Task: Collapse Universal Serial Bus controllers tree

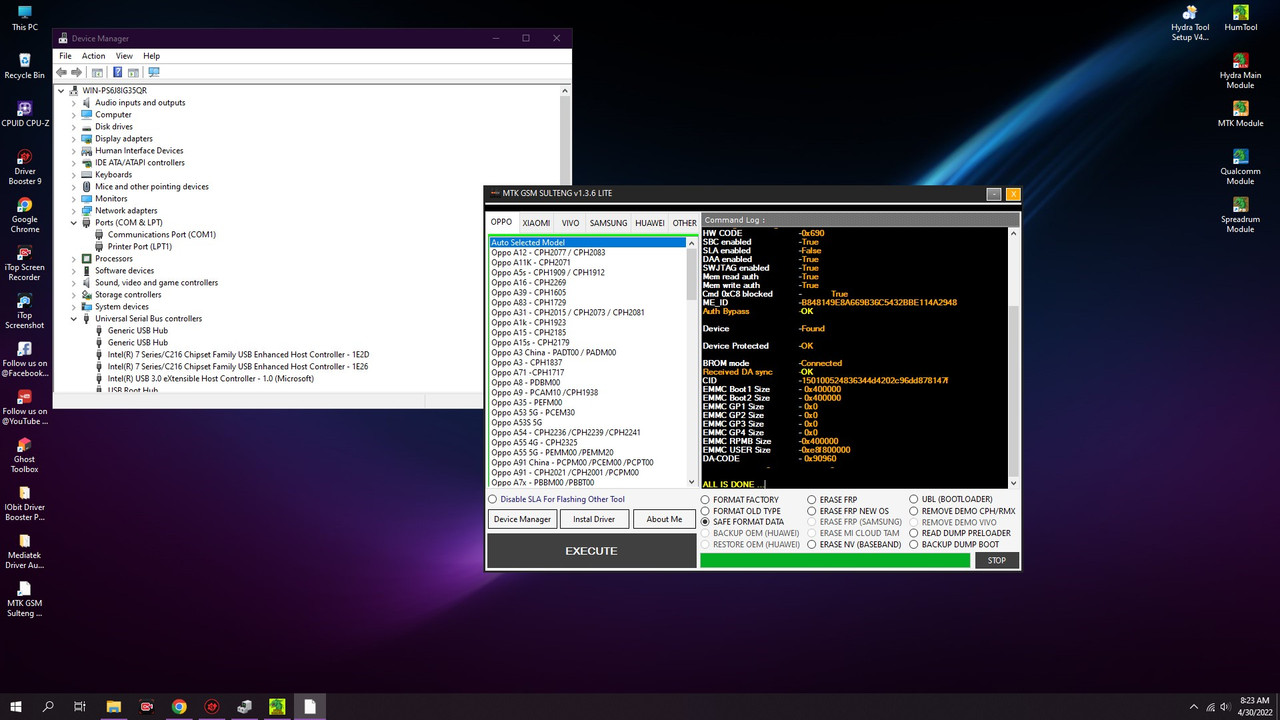Action: click(x=72, y=318)
